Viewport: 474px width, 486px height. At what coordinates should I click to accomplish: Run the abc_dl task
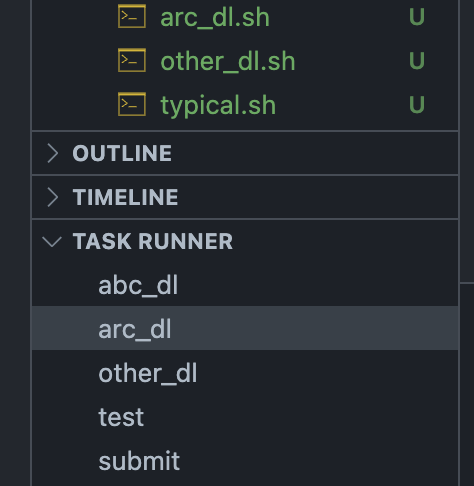click(x=245, y=285)
